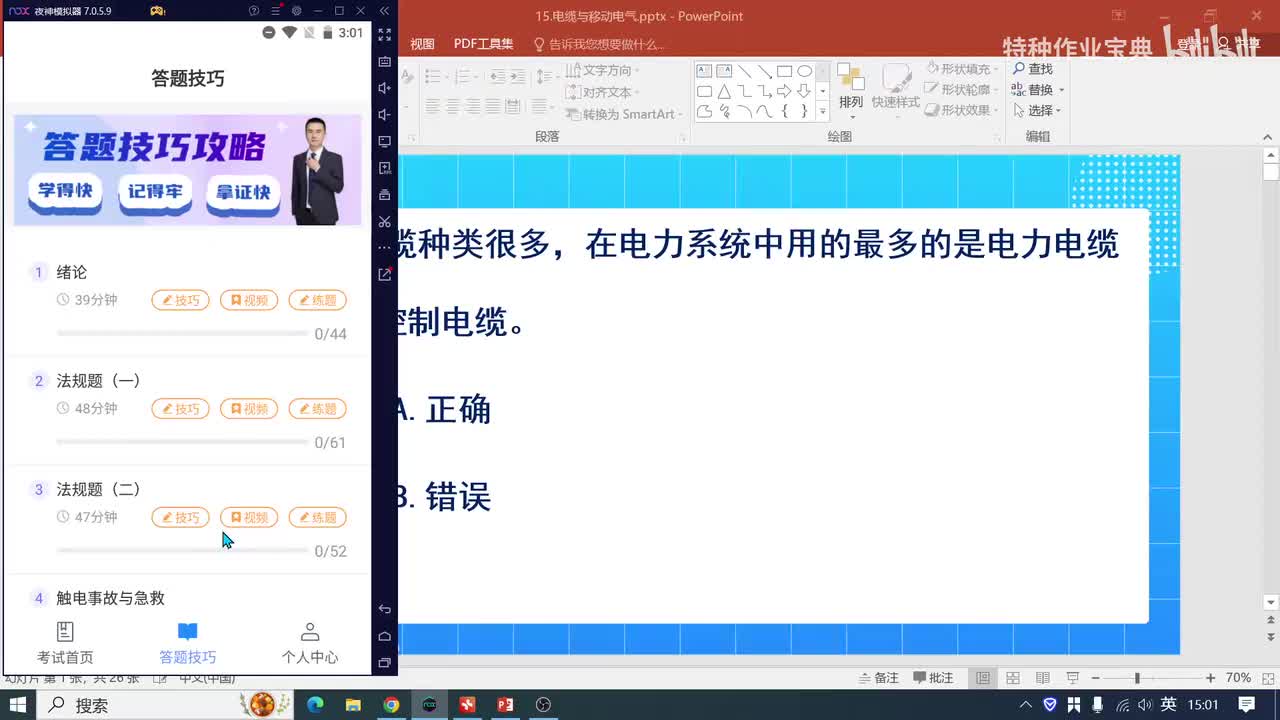Click Nox keyboard mapping icon
Image resolution: width=1280 pixels, height=720 pixels.
click(x=385, y=61)
